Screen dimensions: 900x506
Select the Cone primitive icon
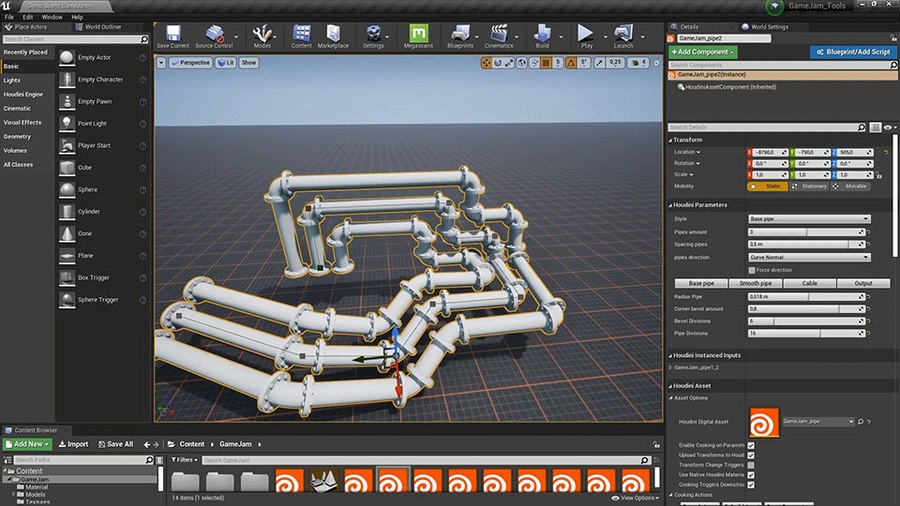(x=67, y=233)
